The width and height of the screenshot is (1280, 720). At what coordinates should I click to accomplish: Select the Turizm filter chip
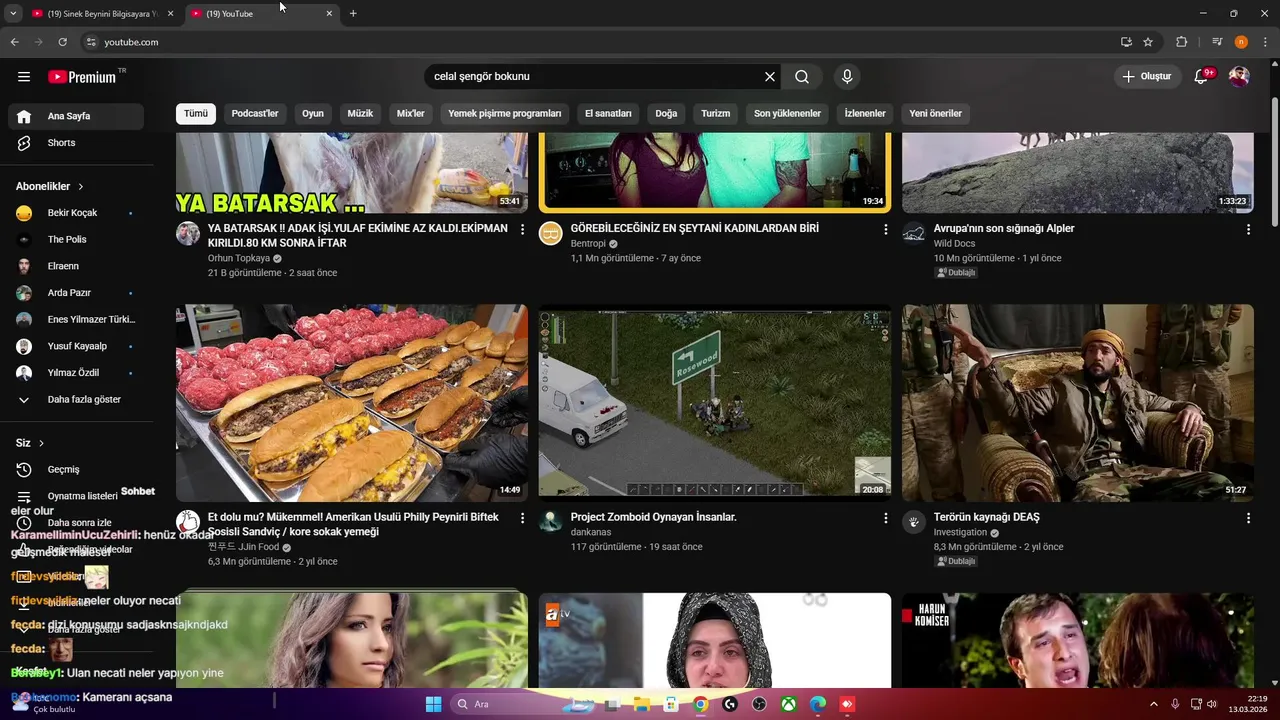[716, 113]
